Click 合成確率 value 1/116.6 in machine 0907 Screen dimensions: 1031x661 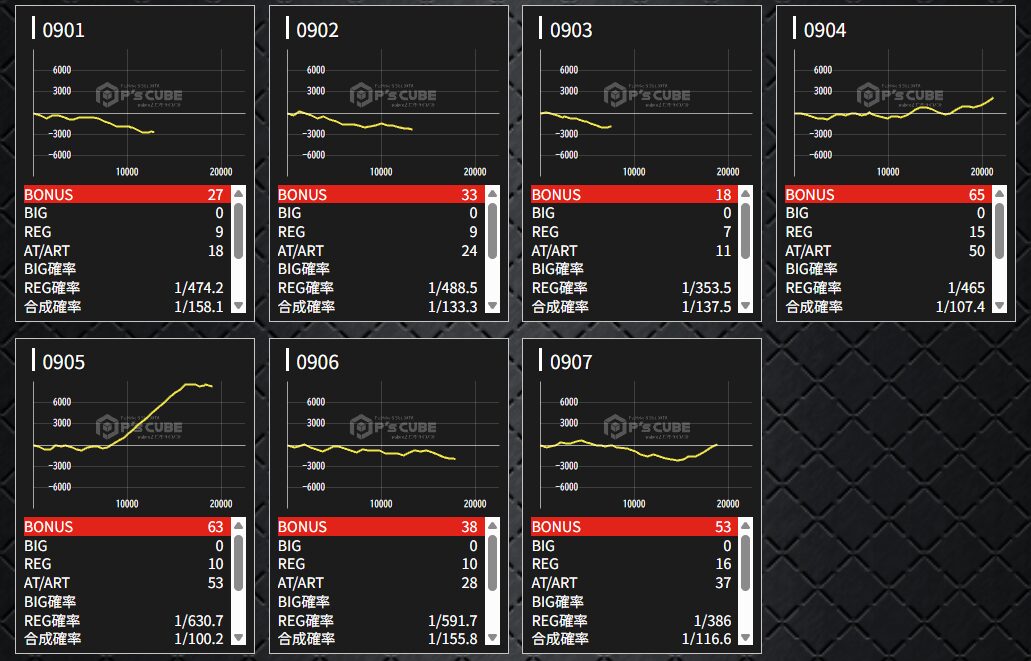706,639
